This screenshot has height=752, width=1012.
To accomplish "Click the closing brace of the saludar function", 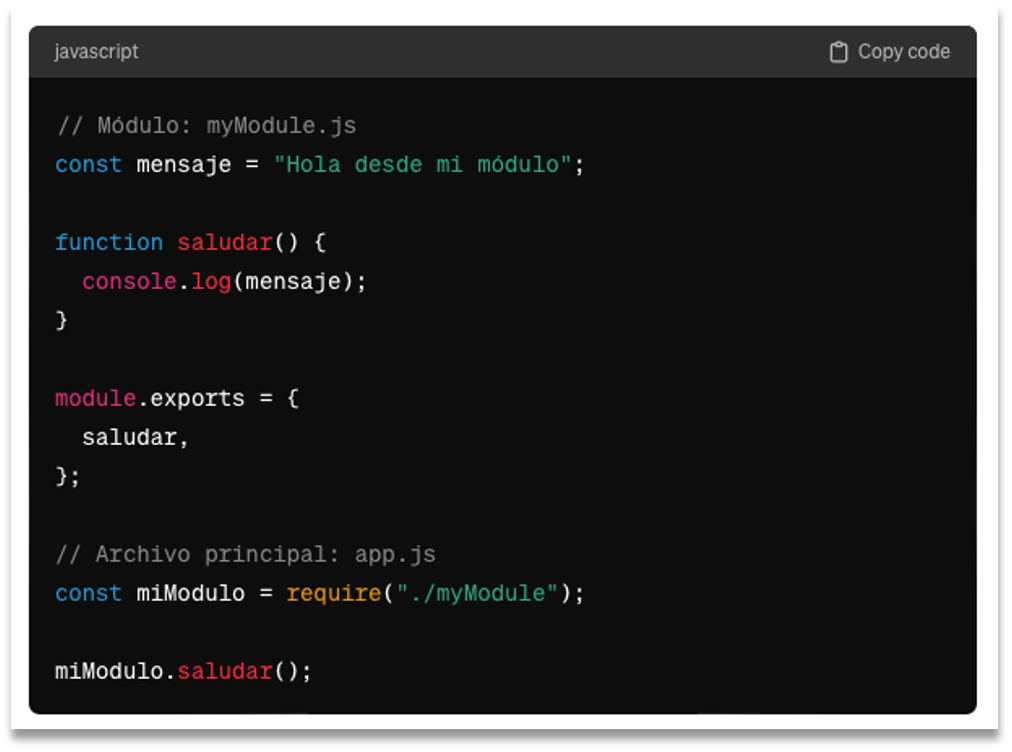I will 60,320.
